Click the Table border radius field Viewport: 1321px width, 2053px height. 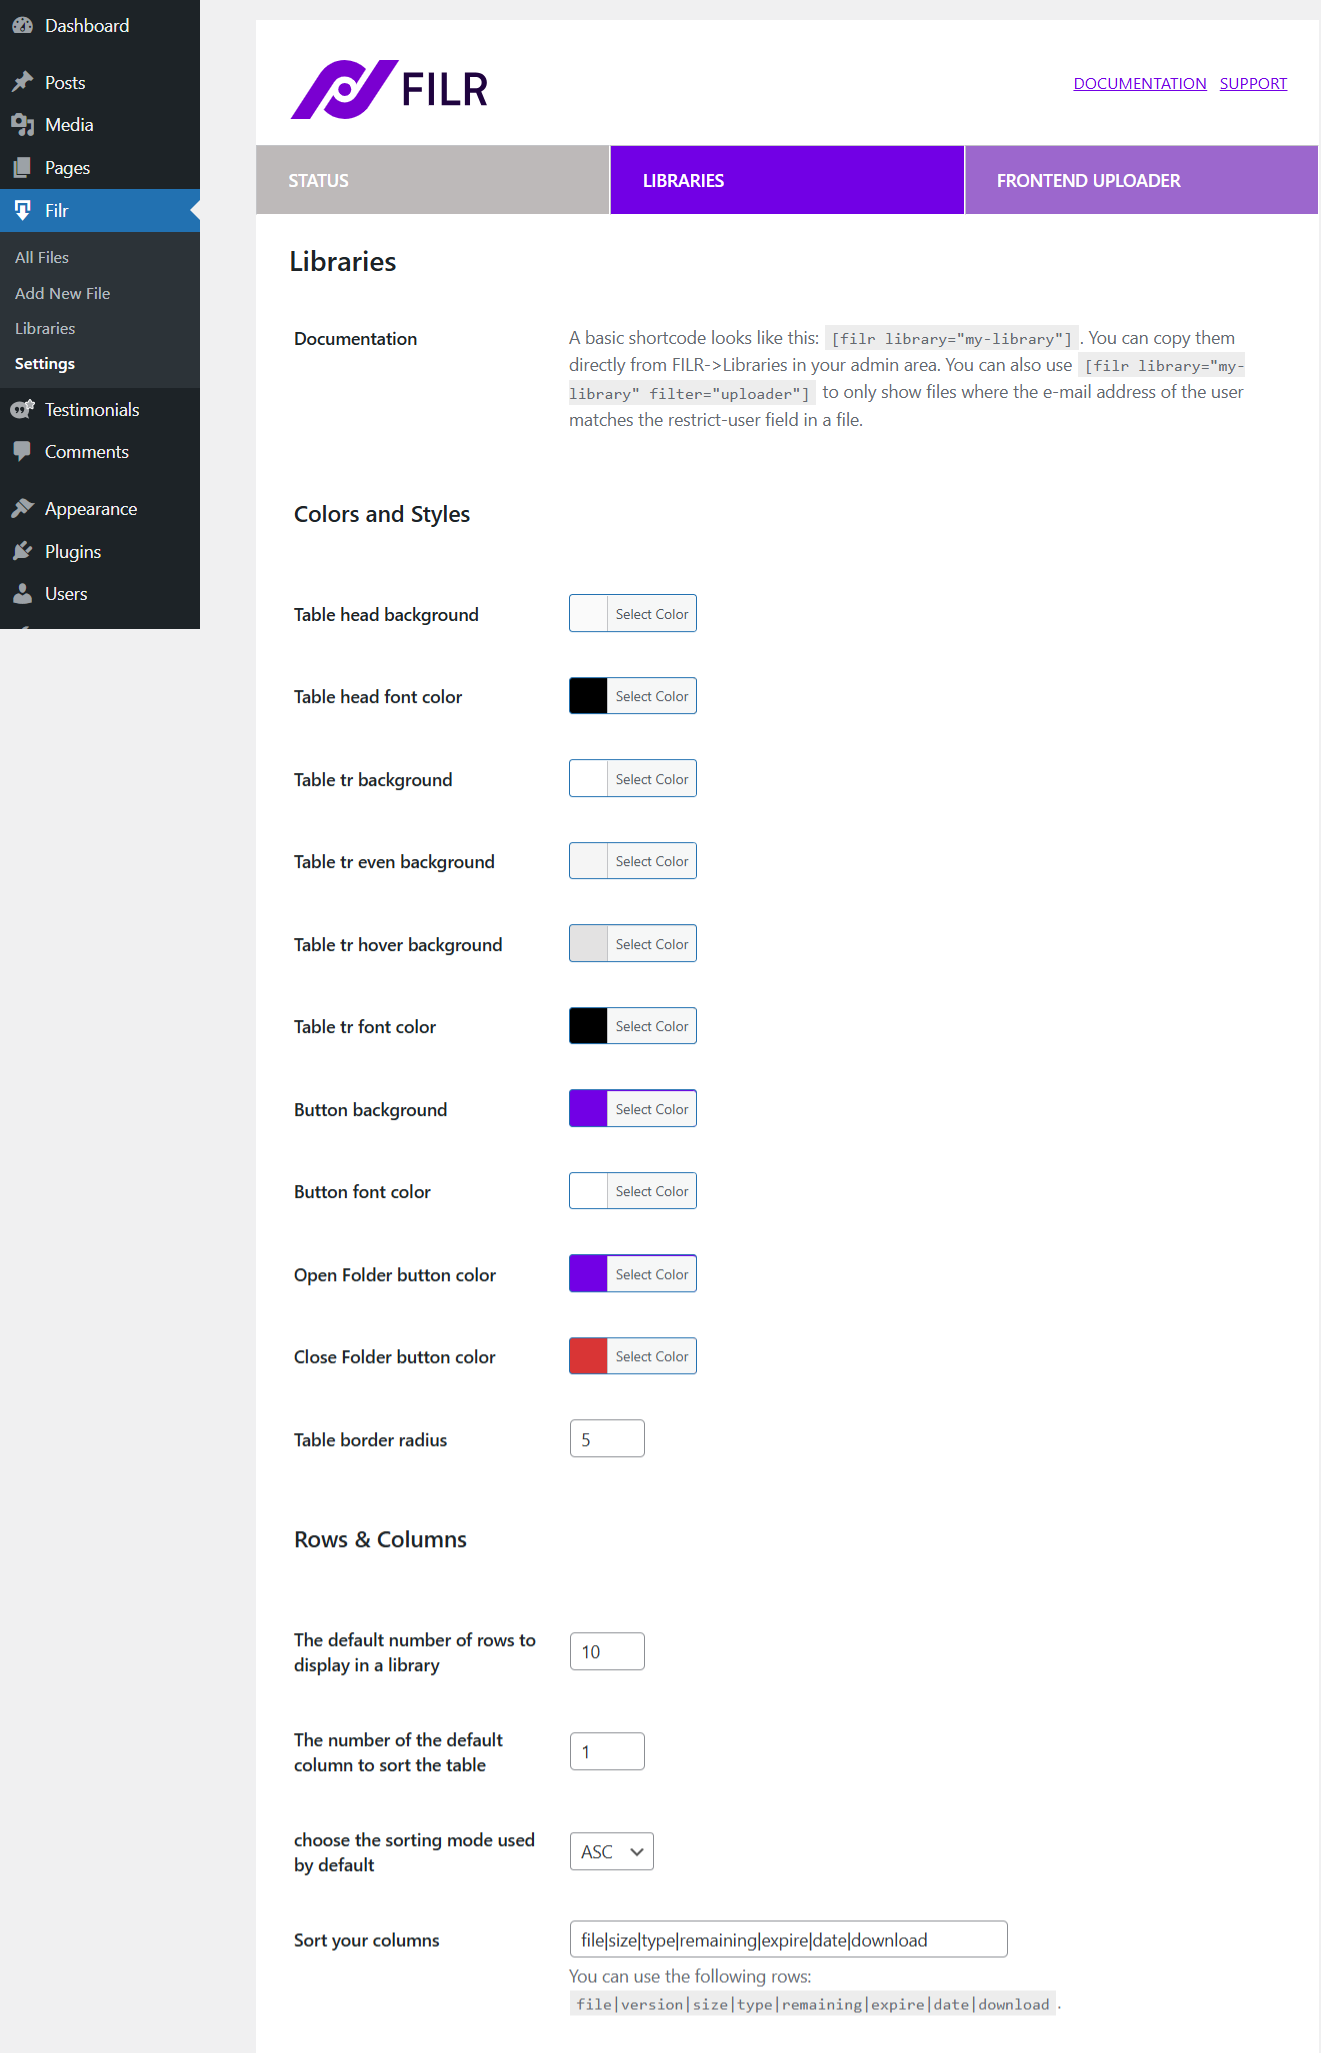click(607, 1439)
